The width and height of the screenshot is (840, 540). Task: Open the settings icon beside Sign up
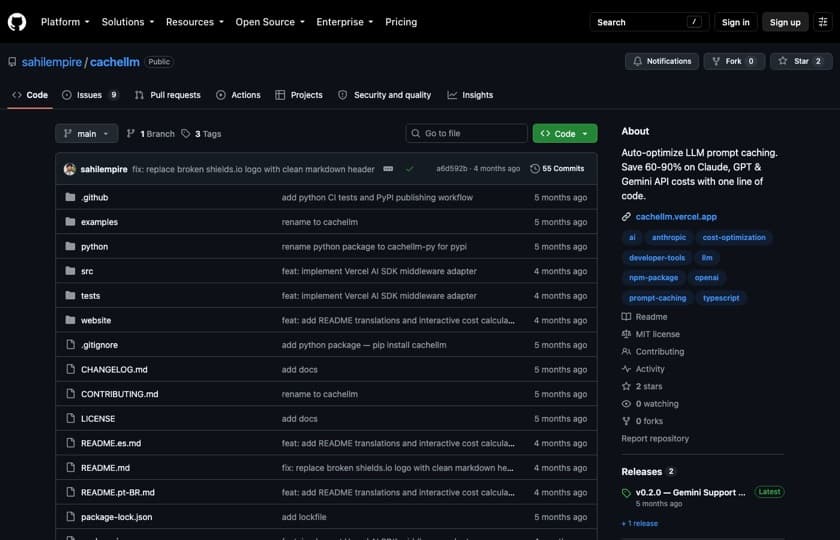(823, 22)
